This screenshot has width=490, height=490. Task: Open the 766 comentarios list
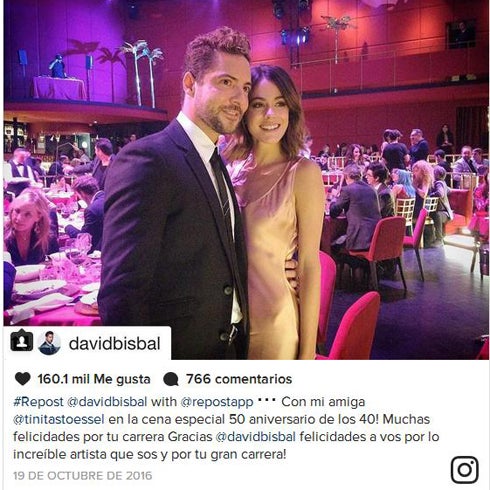pos(239,379)
